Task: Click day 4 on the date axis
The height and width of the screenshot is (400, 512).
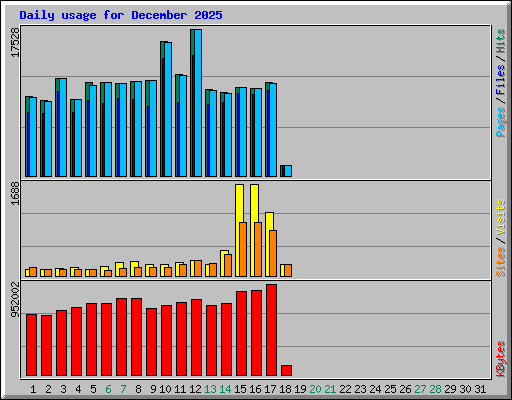Action: point(78,389)
